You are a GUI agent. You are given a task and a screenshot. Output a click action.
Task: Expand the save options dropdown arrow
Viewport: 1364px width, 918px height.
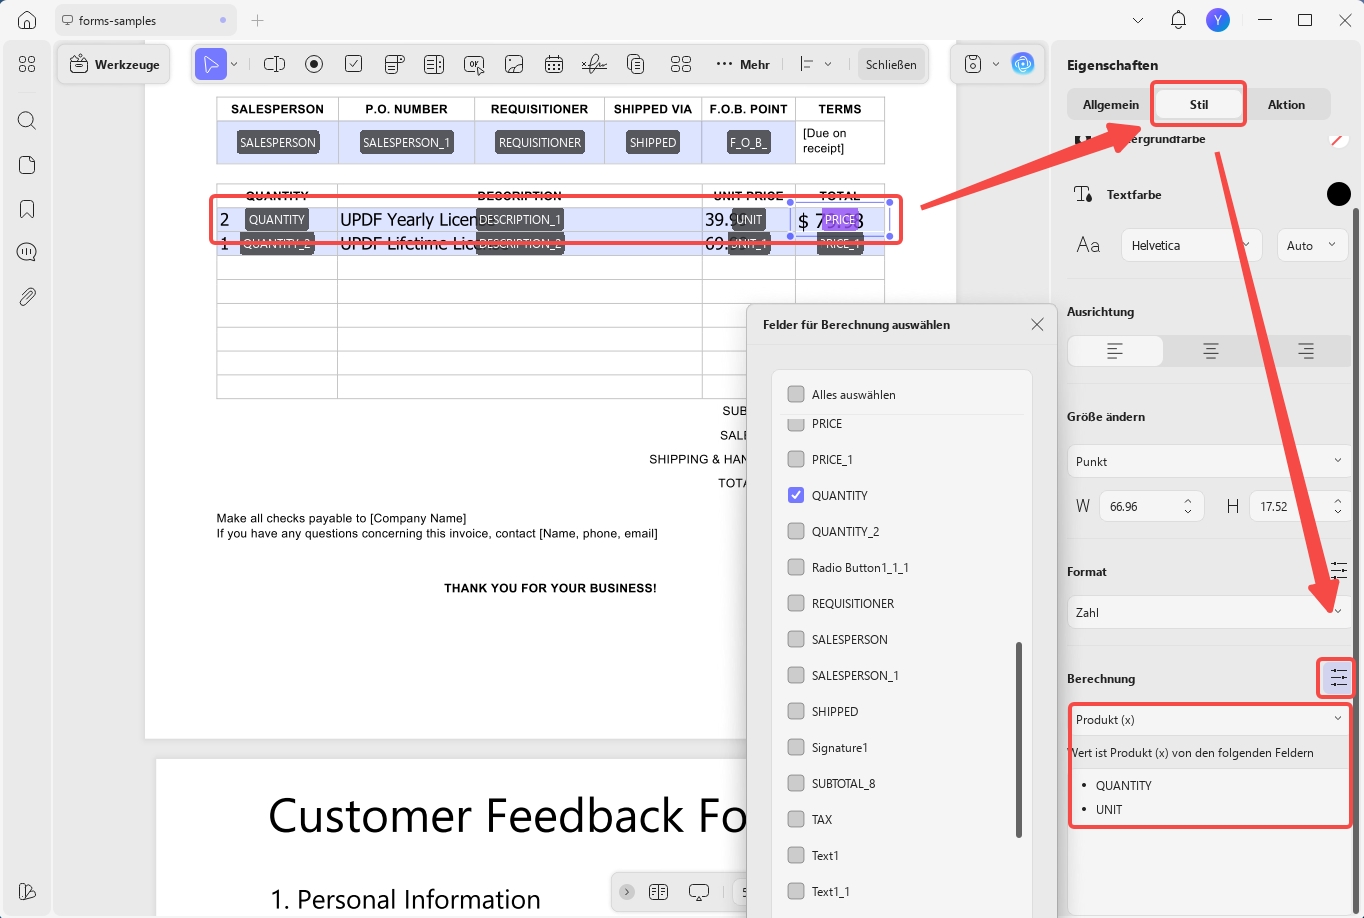[x=995, y=64]
